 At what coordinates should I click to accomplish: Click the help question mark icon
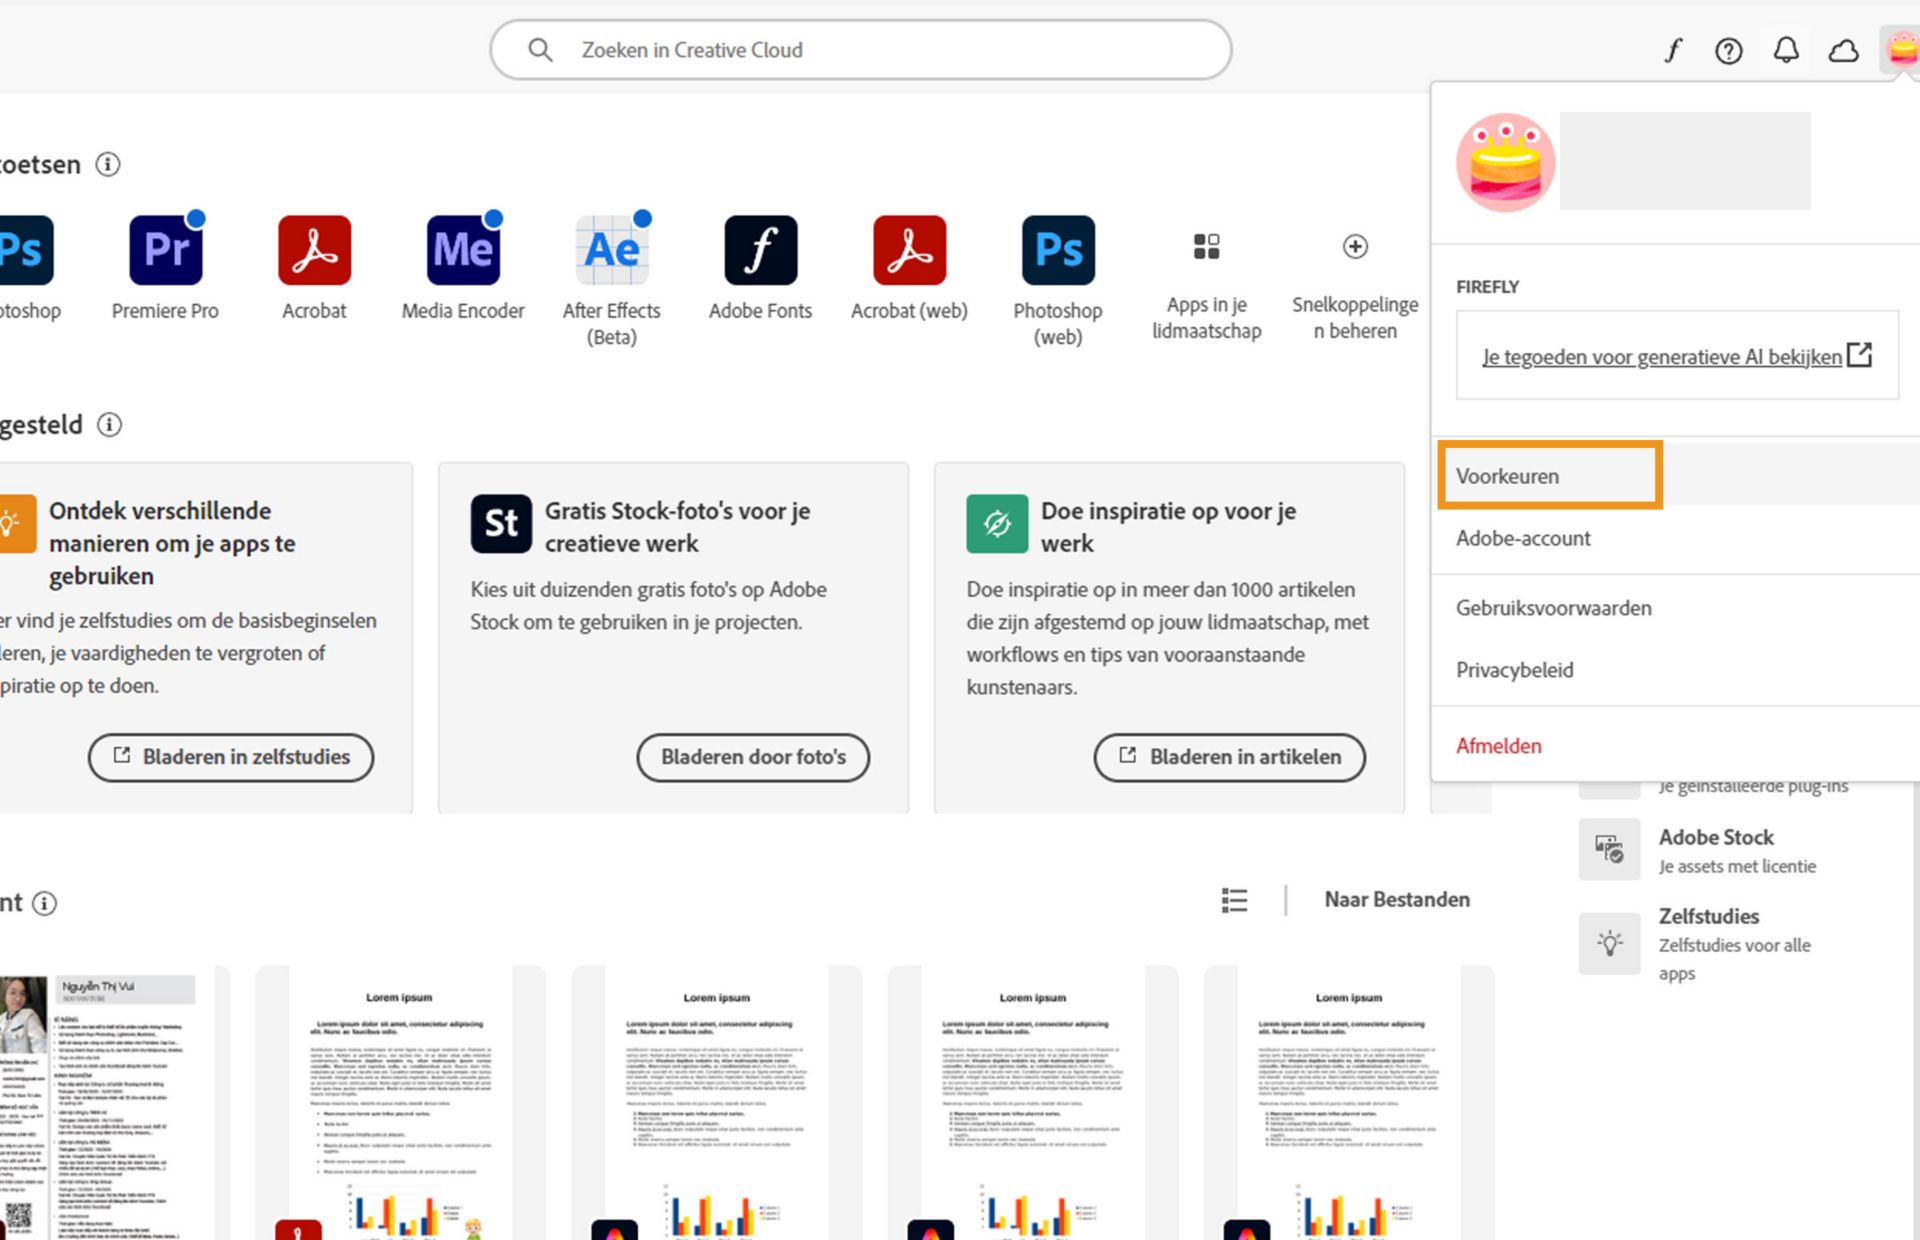(1728, 50)
